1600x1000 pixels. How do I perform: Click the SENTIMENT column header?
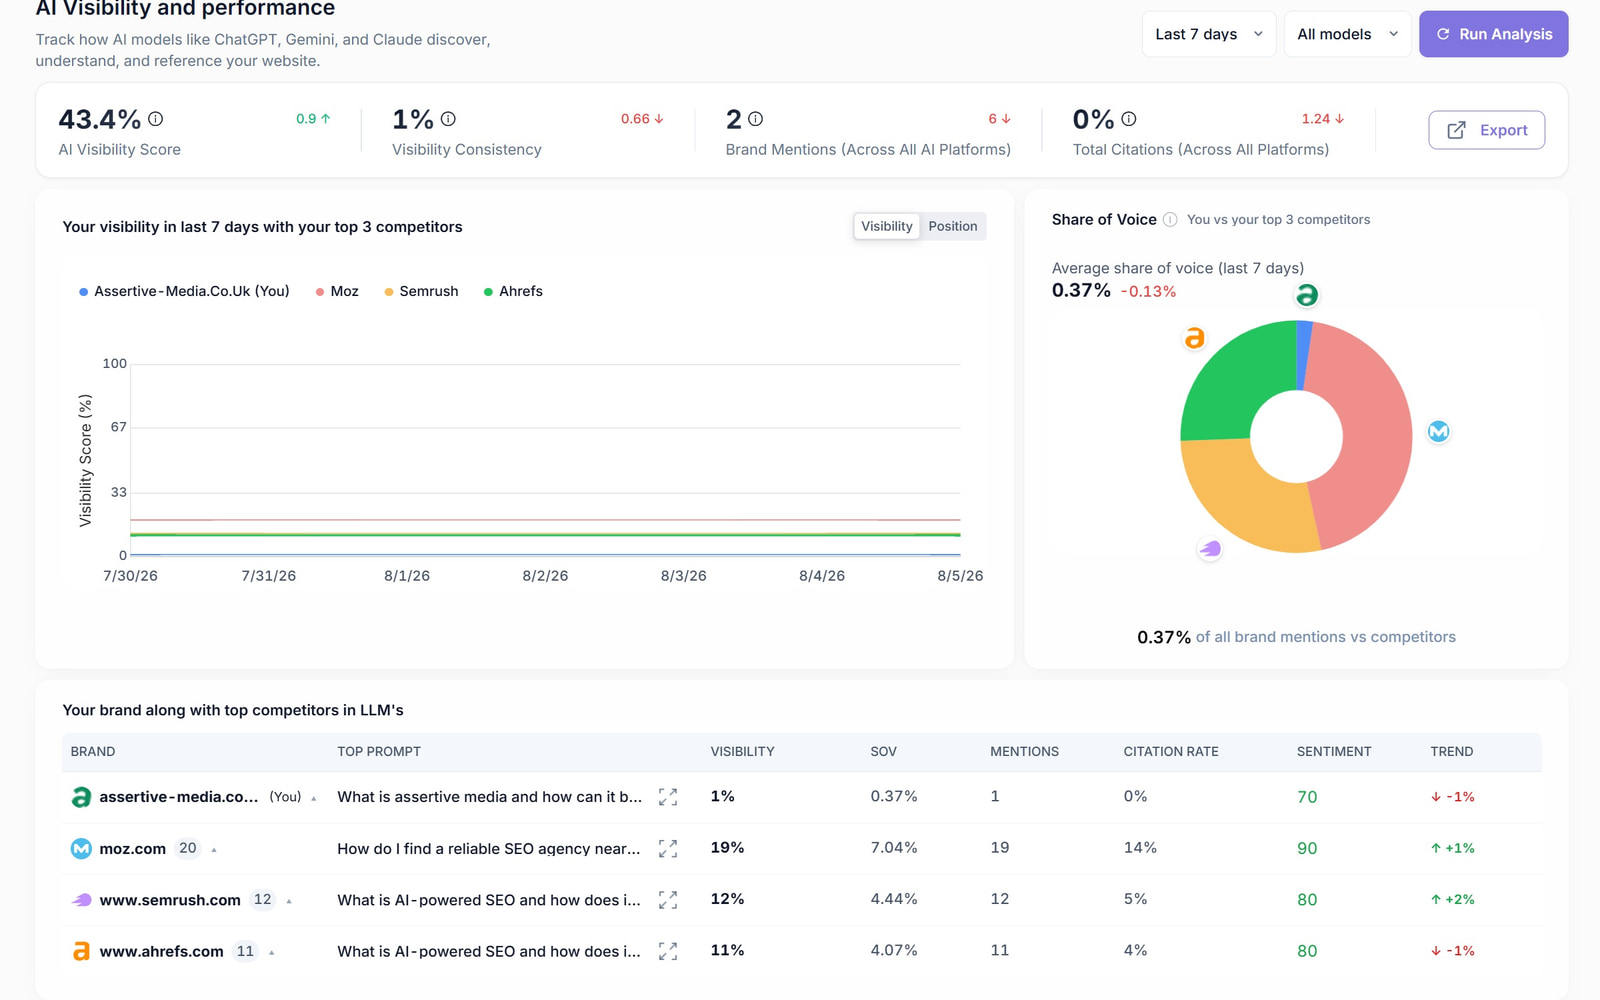pyautogui.click(x=1334, y=751)
